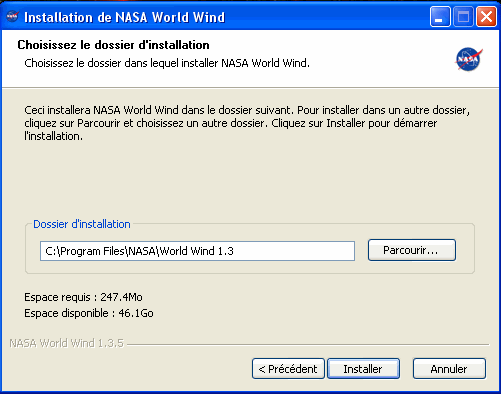Viewport: 501px width, 394px height.
Task: Click the 'NASA World Wind 1.3.5' version text
Action: [66, 343]
